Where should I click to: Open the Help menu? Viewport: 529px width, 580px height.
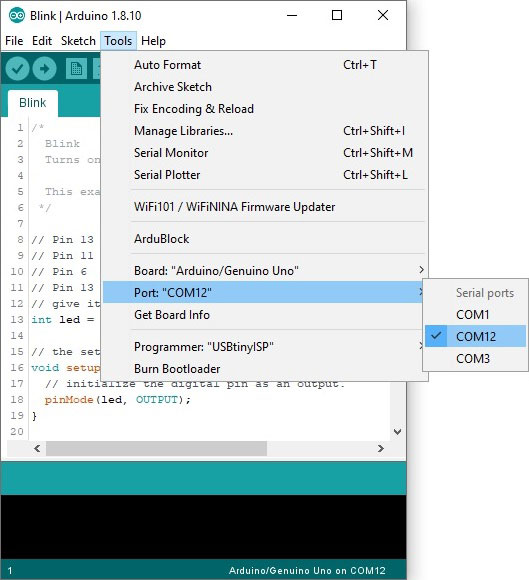pyautogui.click(x=153, y=41)
